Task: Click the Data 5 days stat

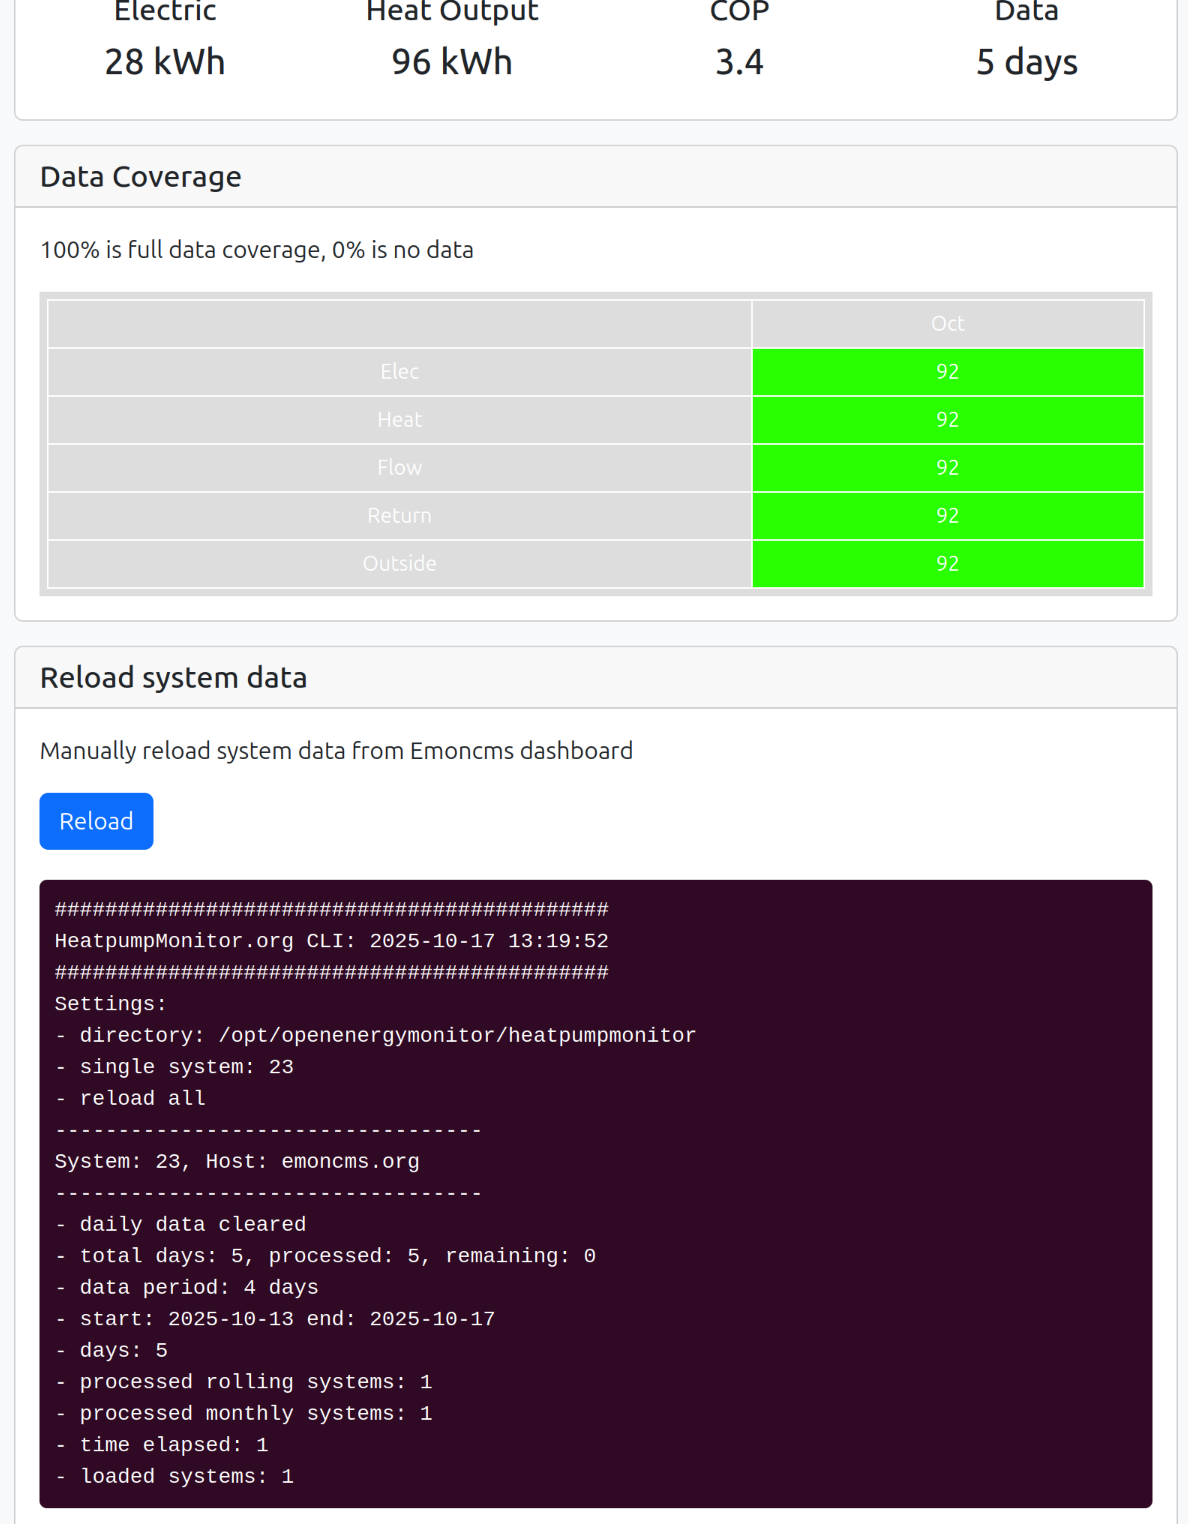Action: coord(1026,61)
